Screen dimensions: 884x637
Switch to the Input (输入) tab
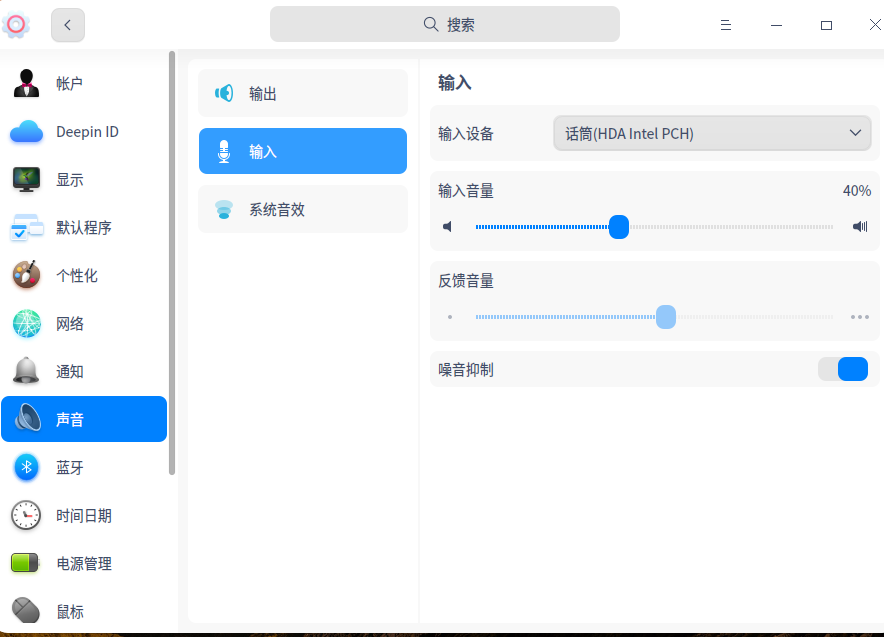pos(303,151)
